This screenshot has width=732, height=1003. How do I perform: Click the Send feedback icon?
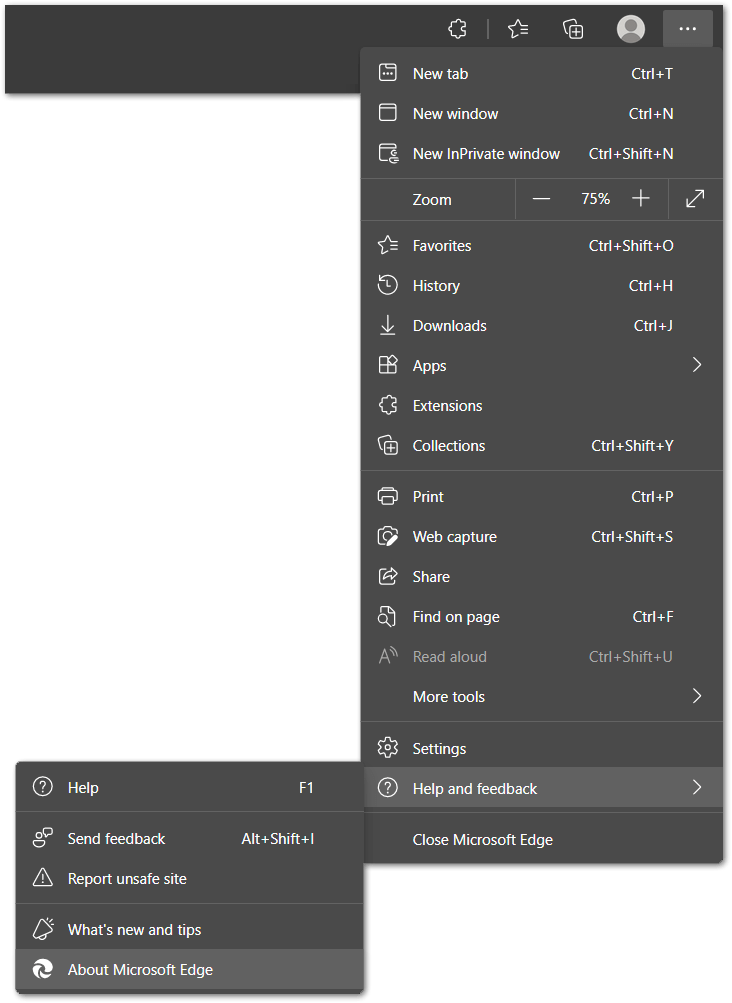tap(43, 838)
